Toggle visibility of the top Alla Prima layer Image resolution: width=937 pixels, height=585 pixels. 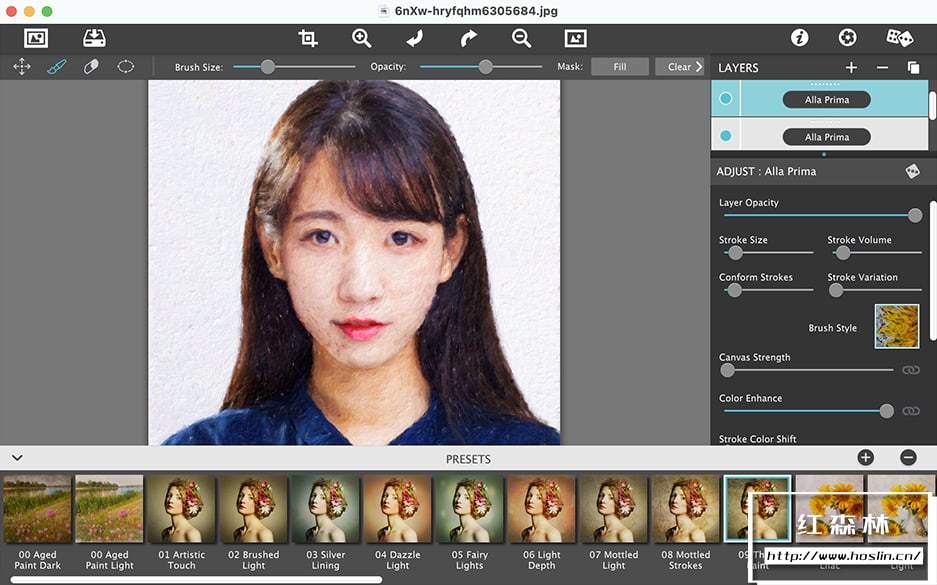(x=726, y=99)
